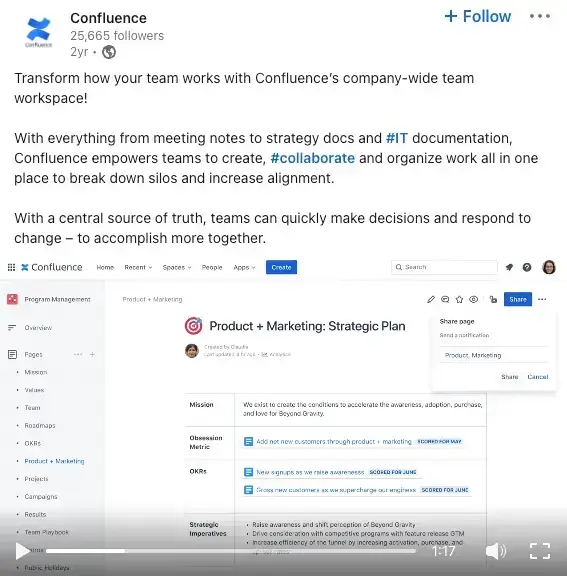
Task: Click the target emoji icon next to the page title
Action: (194, 326)
